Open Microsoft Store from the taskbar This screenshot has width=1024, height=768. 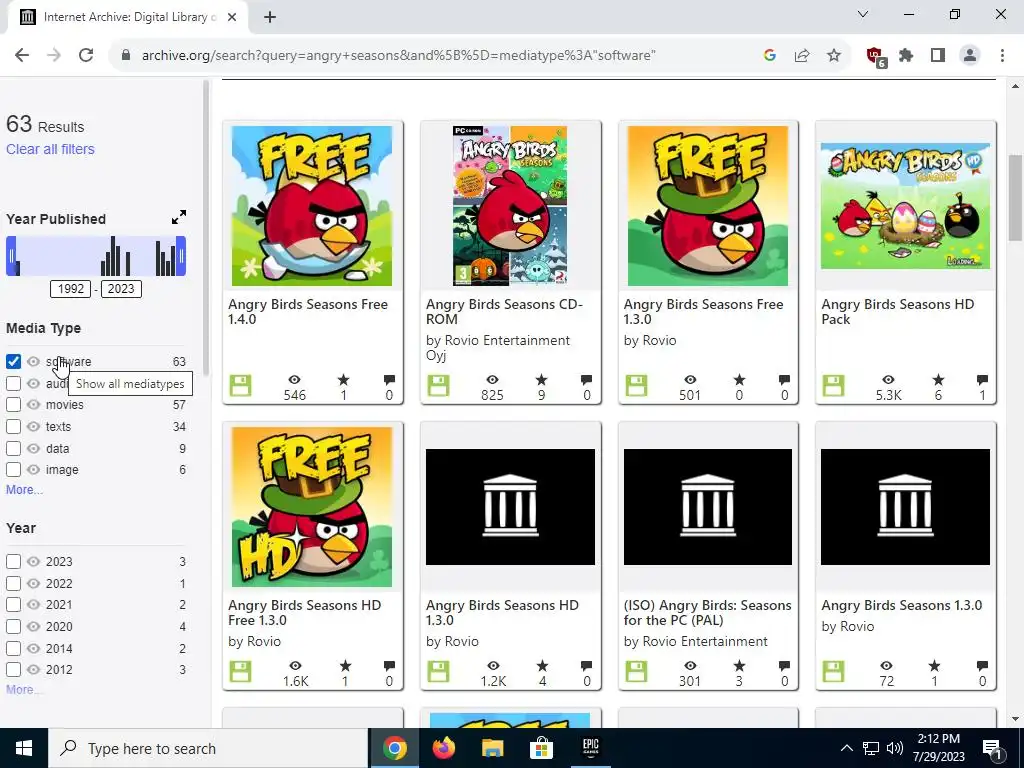tap(541, 748)
